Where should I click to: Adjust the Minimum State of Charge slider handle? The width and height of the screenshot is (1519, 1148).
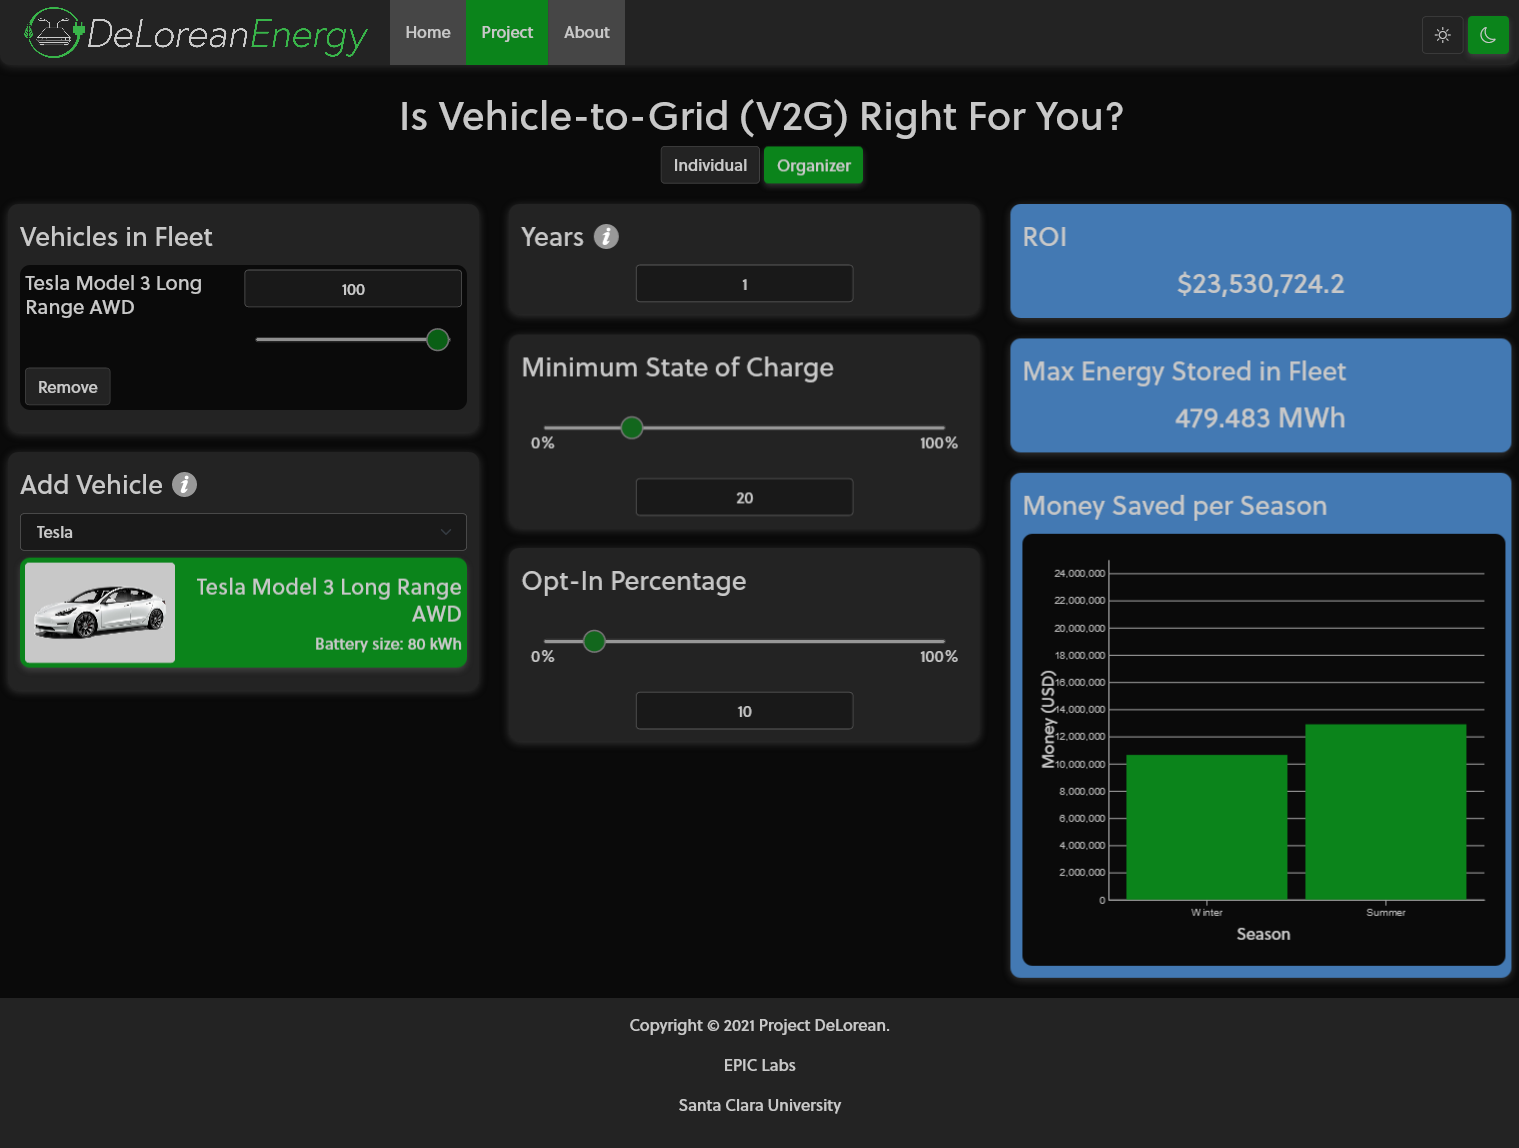(x=632, y=428)
